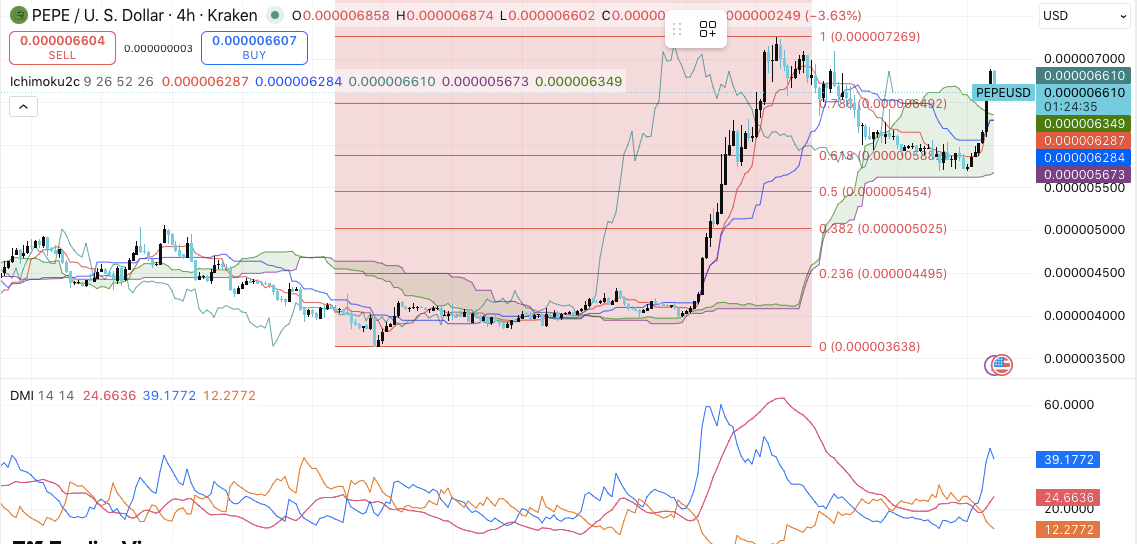This screenshot has height=544, width=1137.
Task: Collapse the indicator legend with the chevron
Action: click(23, 107)
